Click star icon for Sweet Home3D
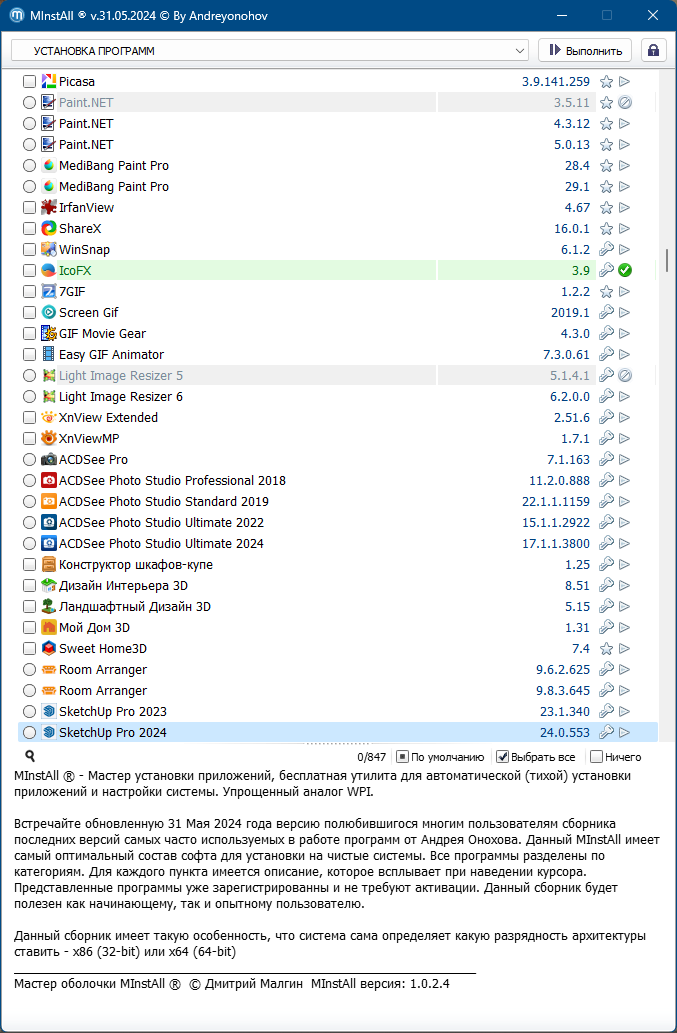 click(607, 648)
